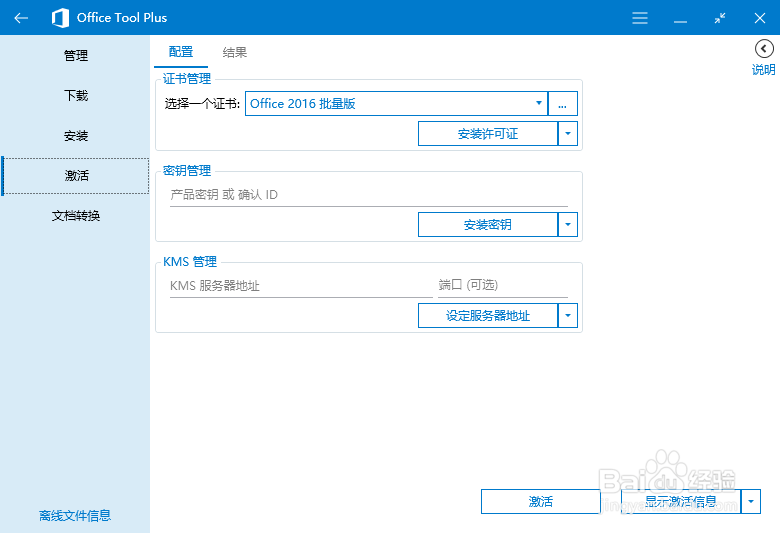The height and width of the screenshot is (533, 780).
Task: Click the 显示激活信息 button
Action: (x=681, y=502)
